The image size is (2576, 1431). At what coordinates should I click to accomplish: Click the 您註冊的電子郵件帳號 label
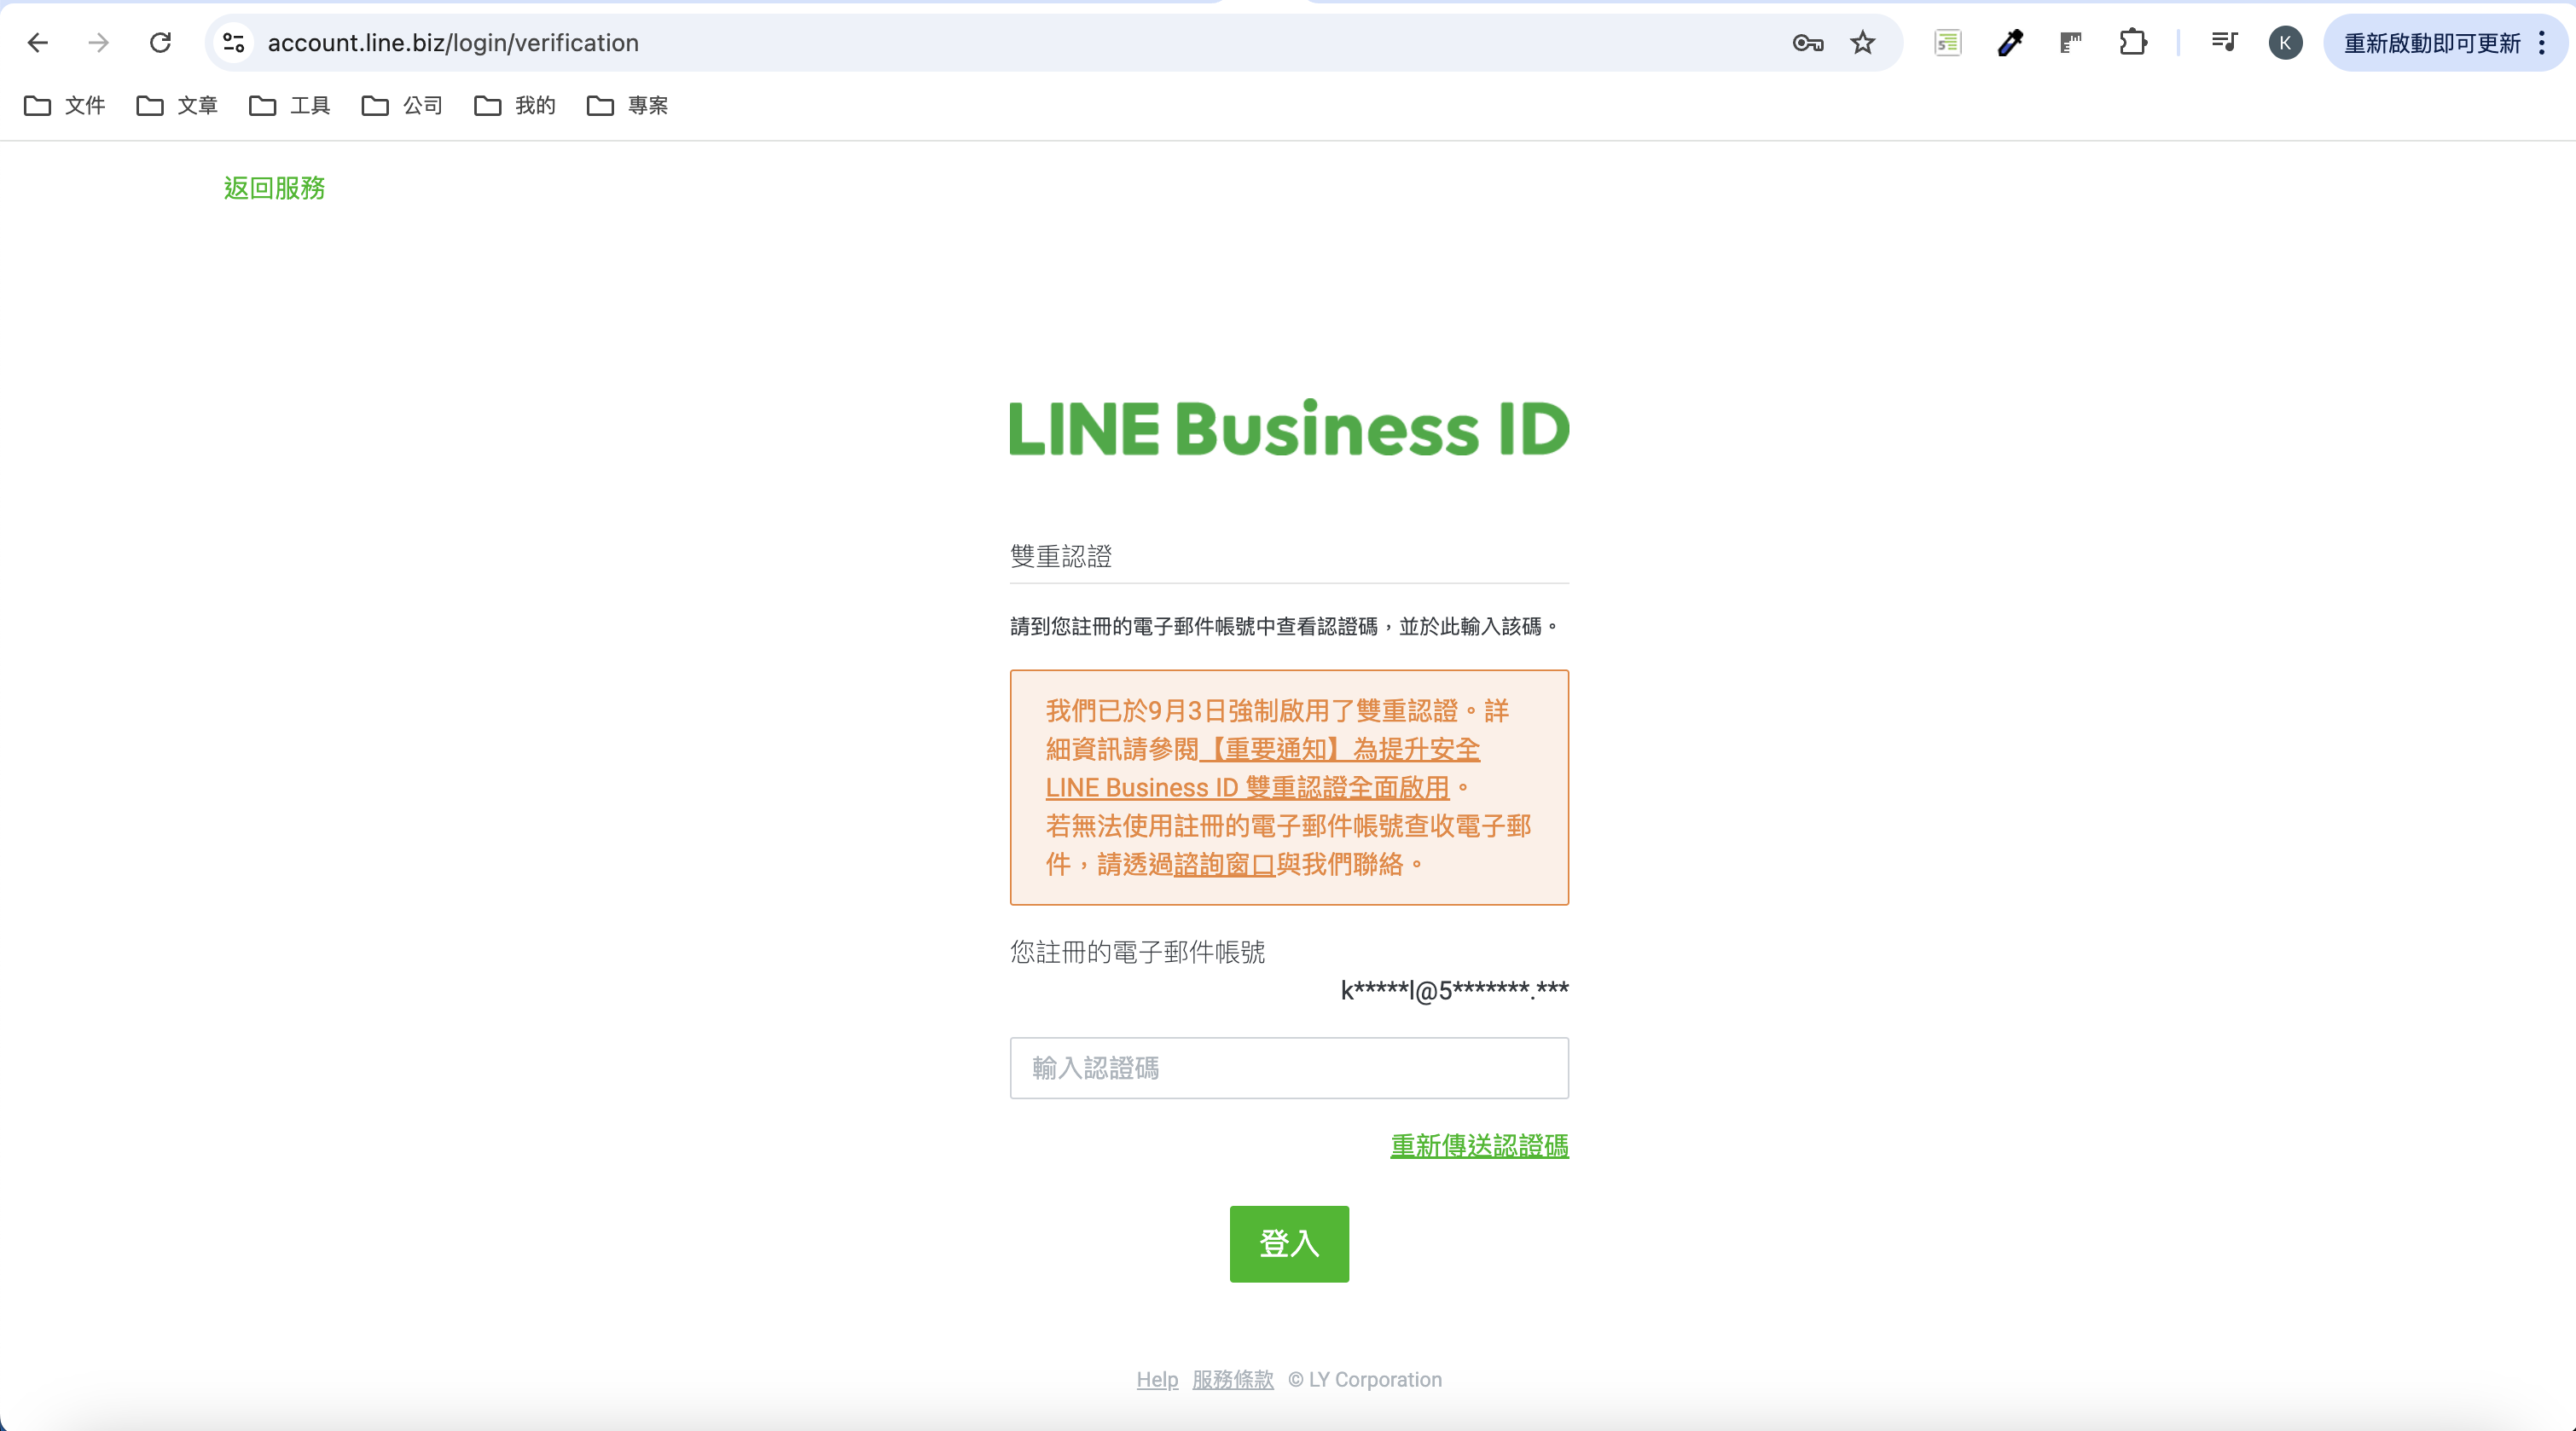1138,952
